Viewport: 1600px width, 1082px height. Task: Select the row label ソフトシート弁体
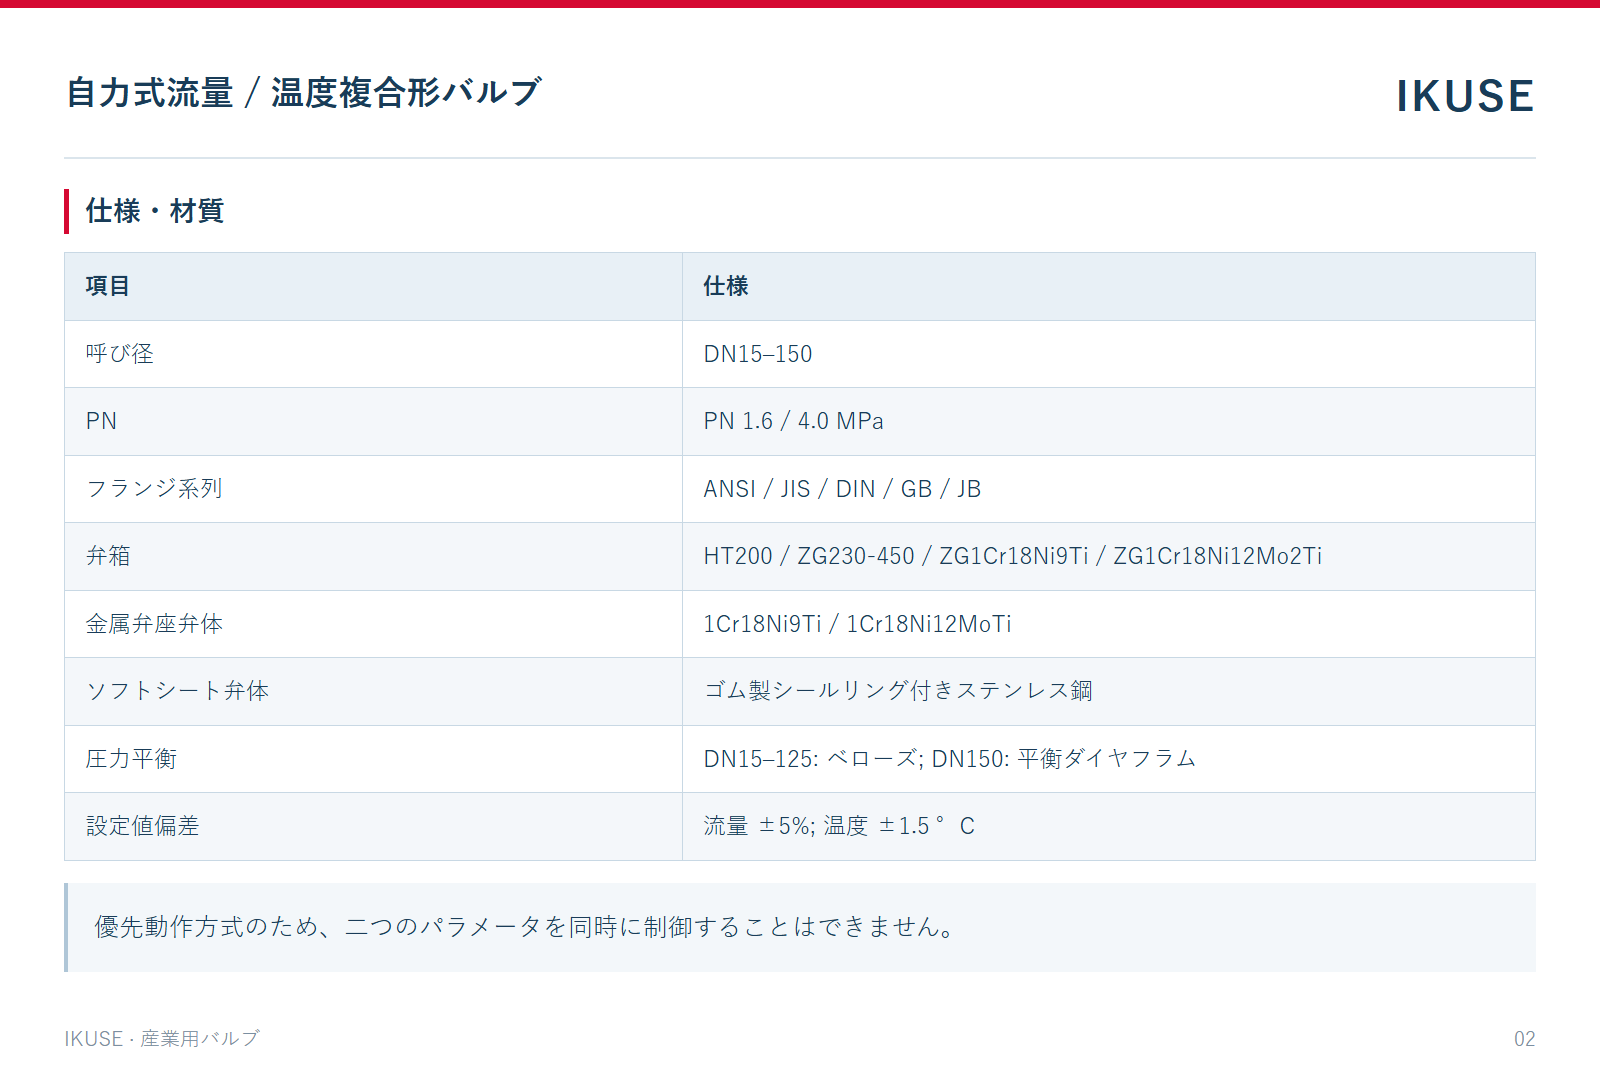(x=178, y=691)
